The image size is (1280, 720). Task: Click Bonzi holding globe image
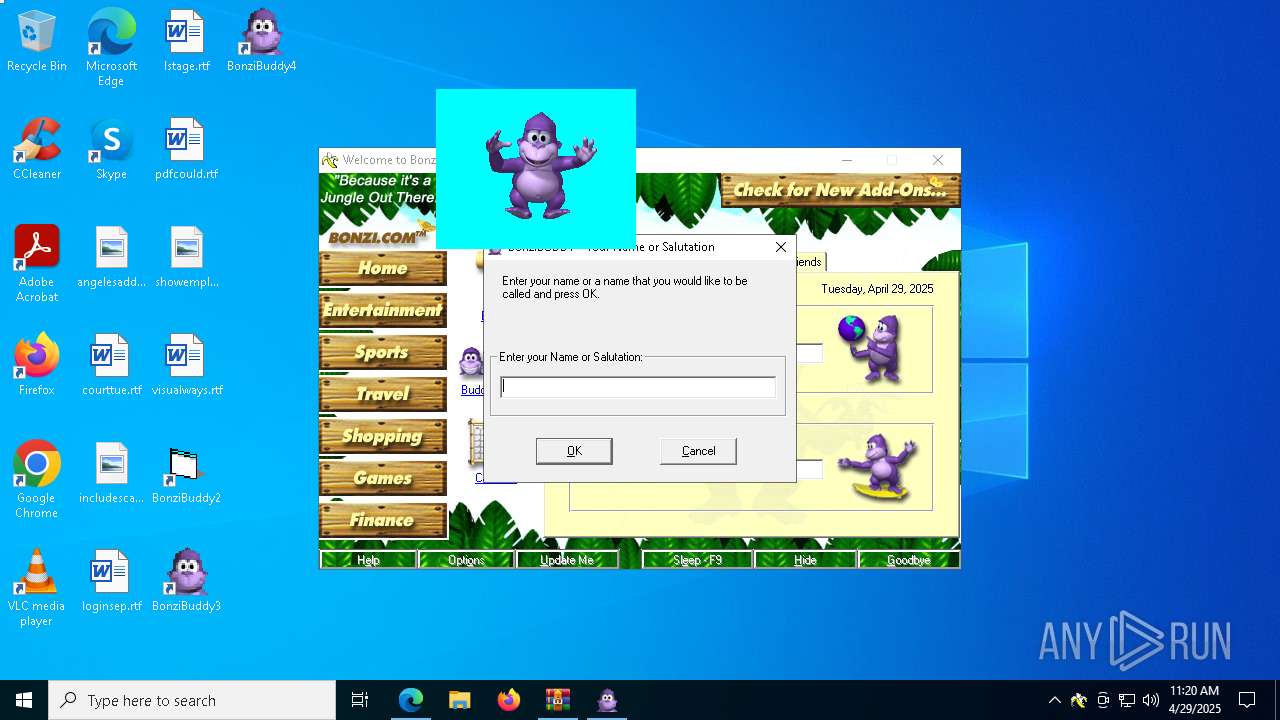[x=871, y=348]
